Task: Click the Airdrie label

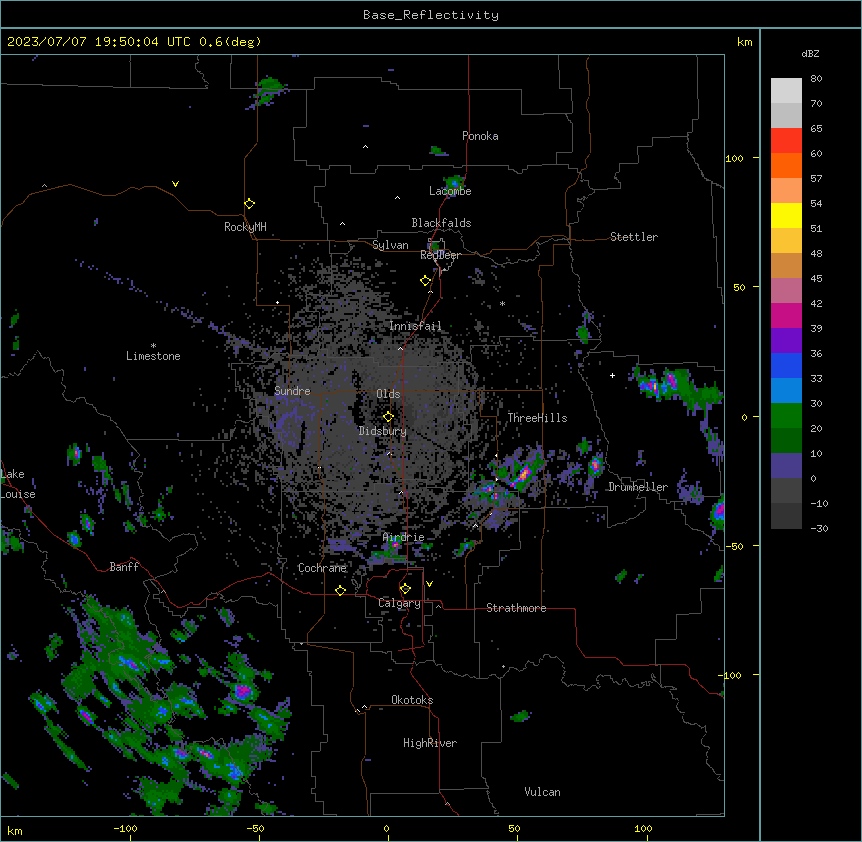Action: (x=404, y=537)
